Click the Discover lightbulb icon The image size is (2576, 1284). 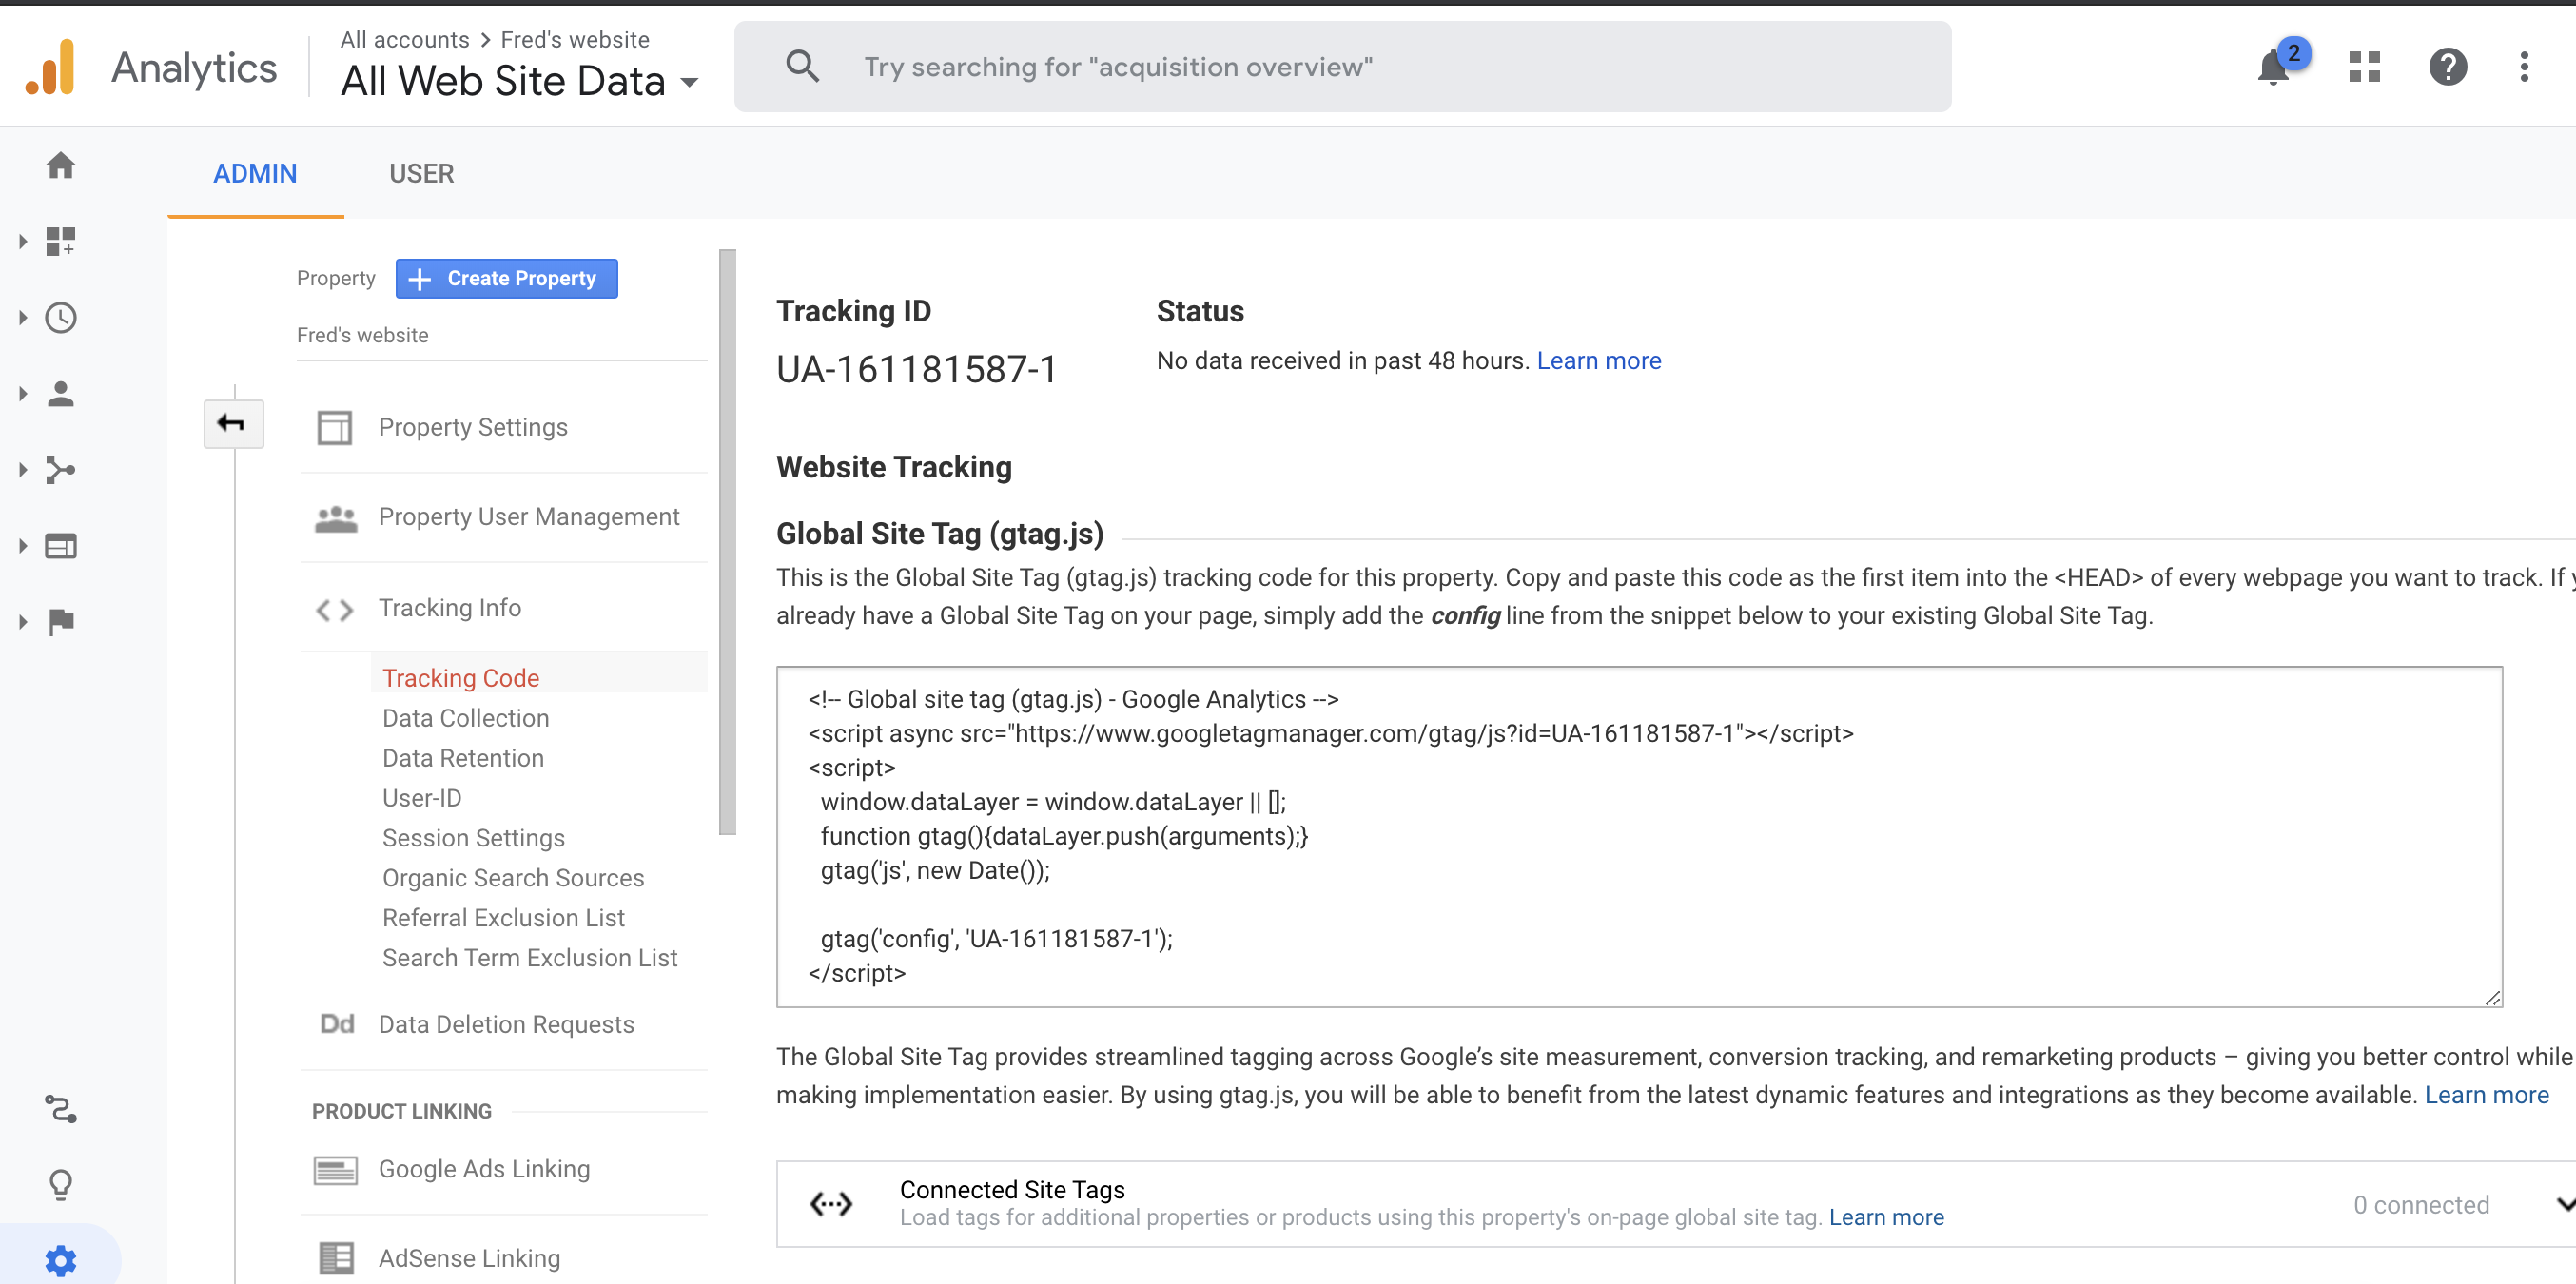pos(60,1184)
